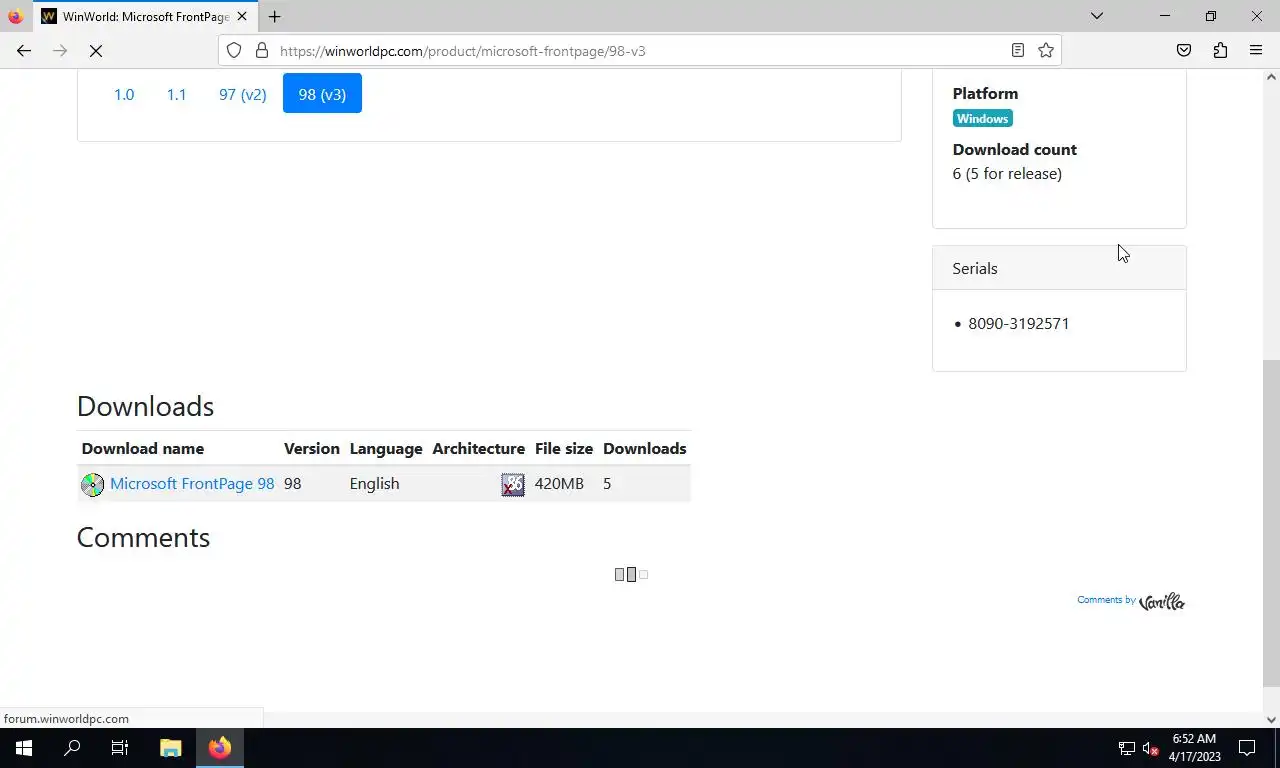Click the Comments section heading

click(143, 538)
